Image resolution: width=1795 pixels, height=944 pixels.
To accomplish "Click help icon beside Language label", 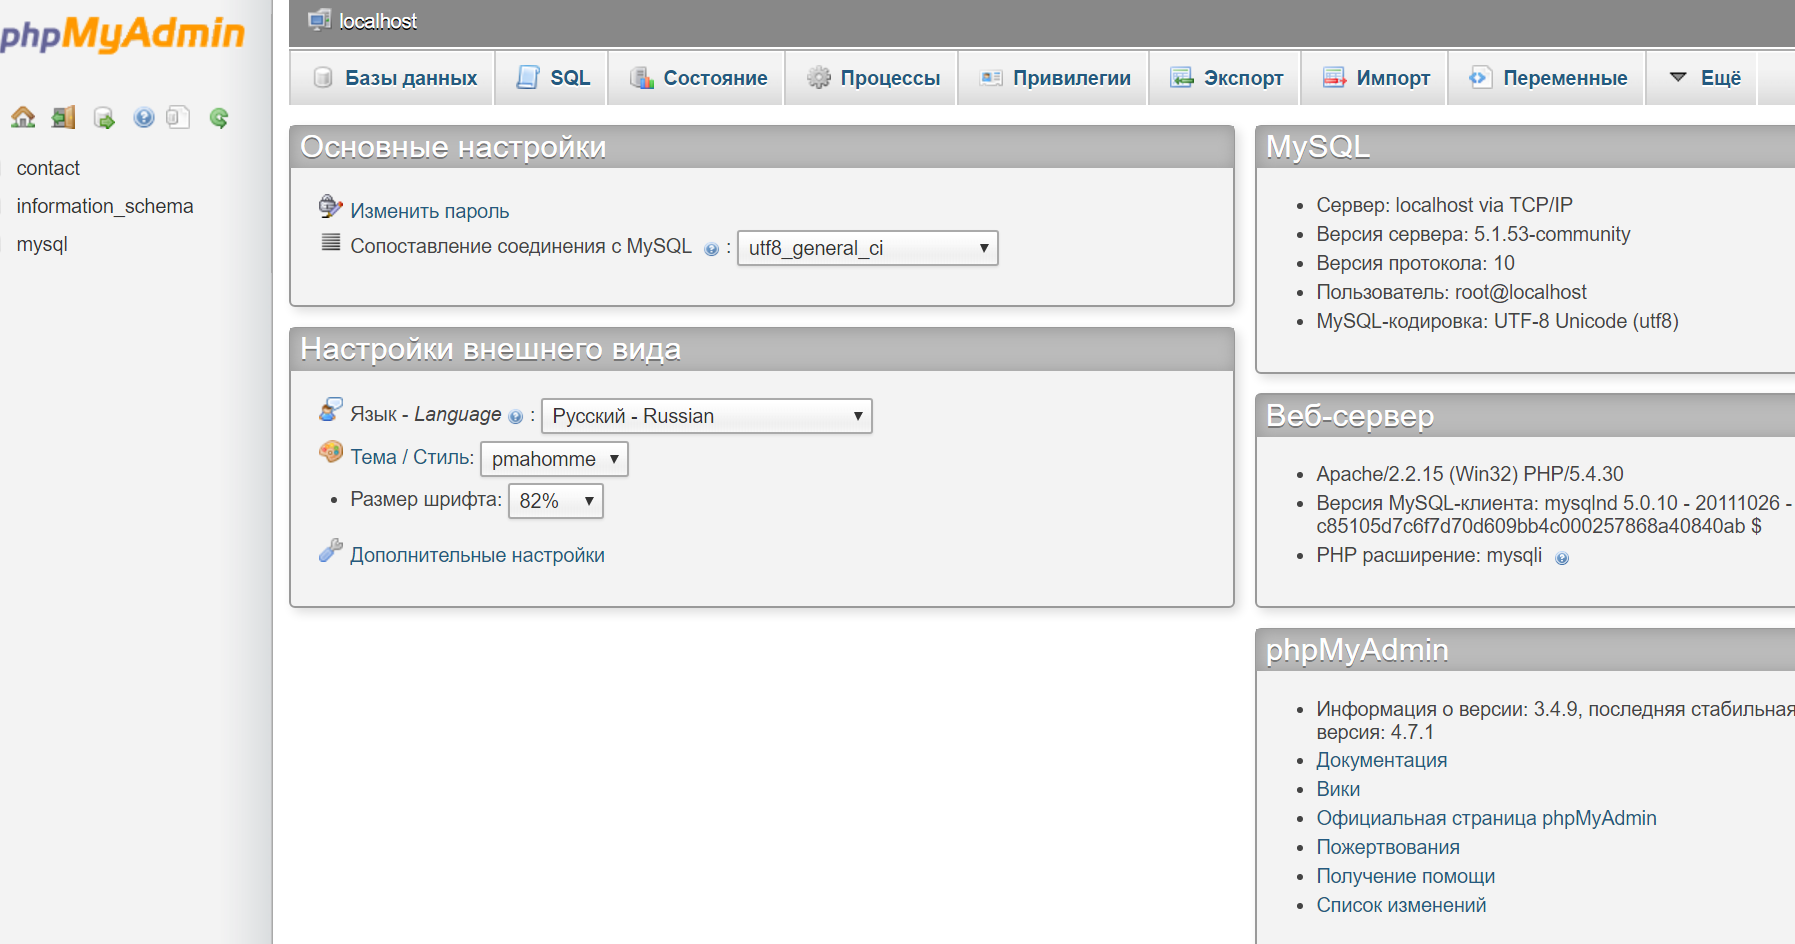I will [515, 417].
